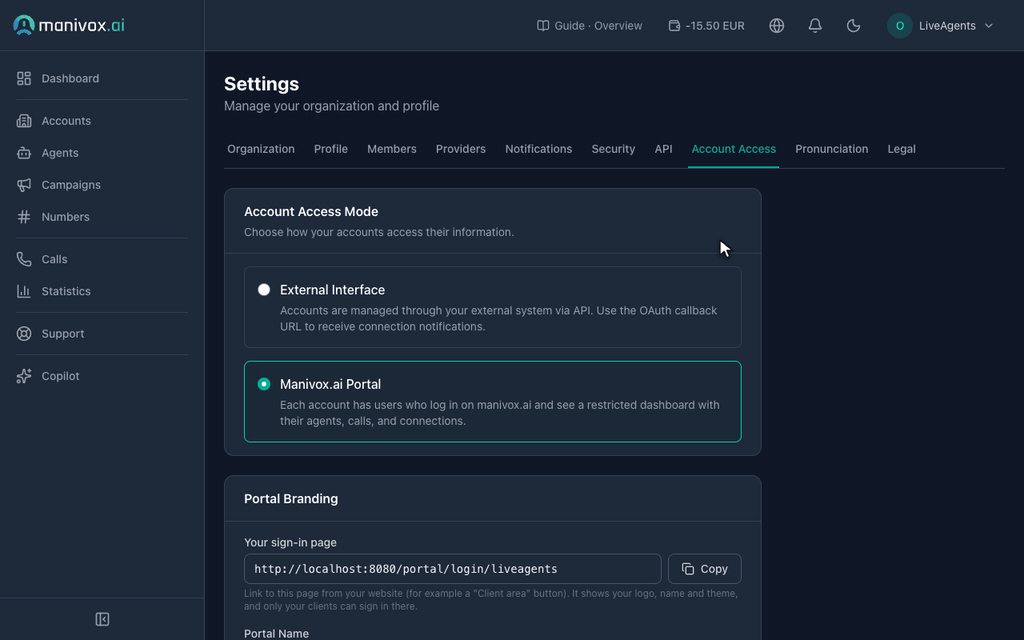Click the Portal Name label

click(276, 633)
